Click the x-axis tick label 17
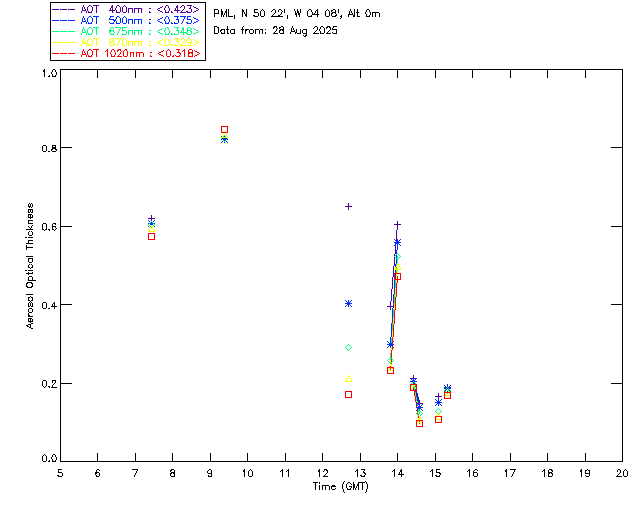 [510, 473]
